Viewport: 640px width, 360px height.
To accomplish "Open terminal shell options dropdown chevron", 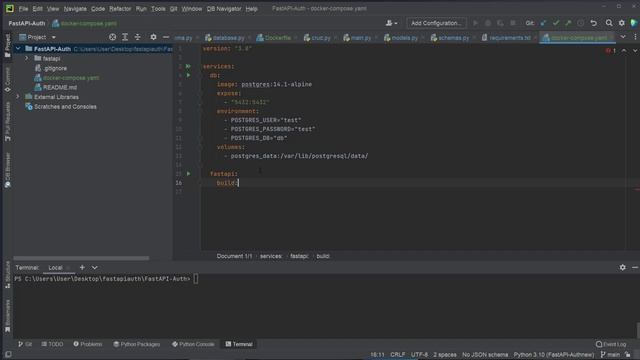I will [95, 268].
